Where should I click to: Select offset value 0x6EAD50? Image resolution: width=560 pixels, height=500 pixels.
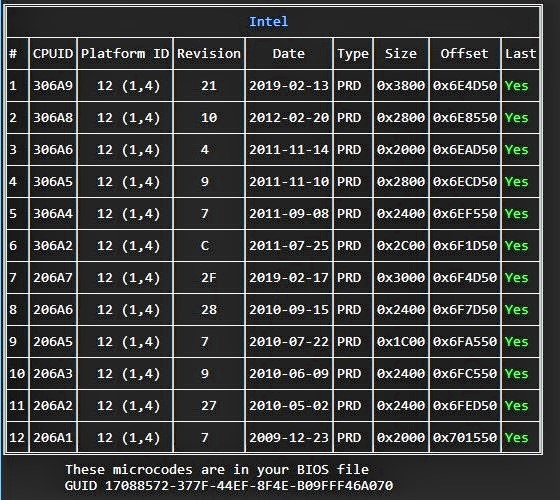click(x=465, y=150)
